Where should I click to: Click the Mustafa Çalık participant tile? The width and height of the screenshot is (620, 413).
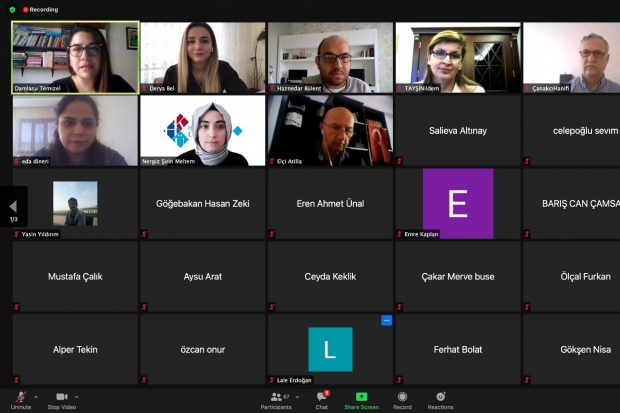point(75,276)
